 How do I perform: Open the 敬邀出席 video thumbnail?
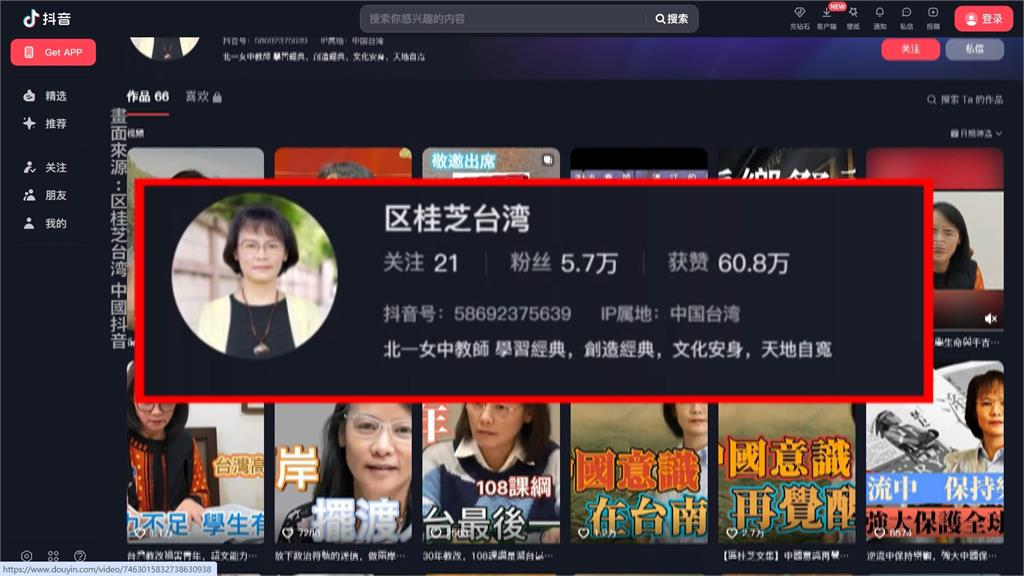click(490, 163)
